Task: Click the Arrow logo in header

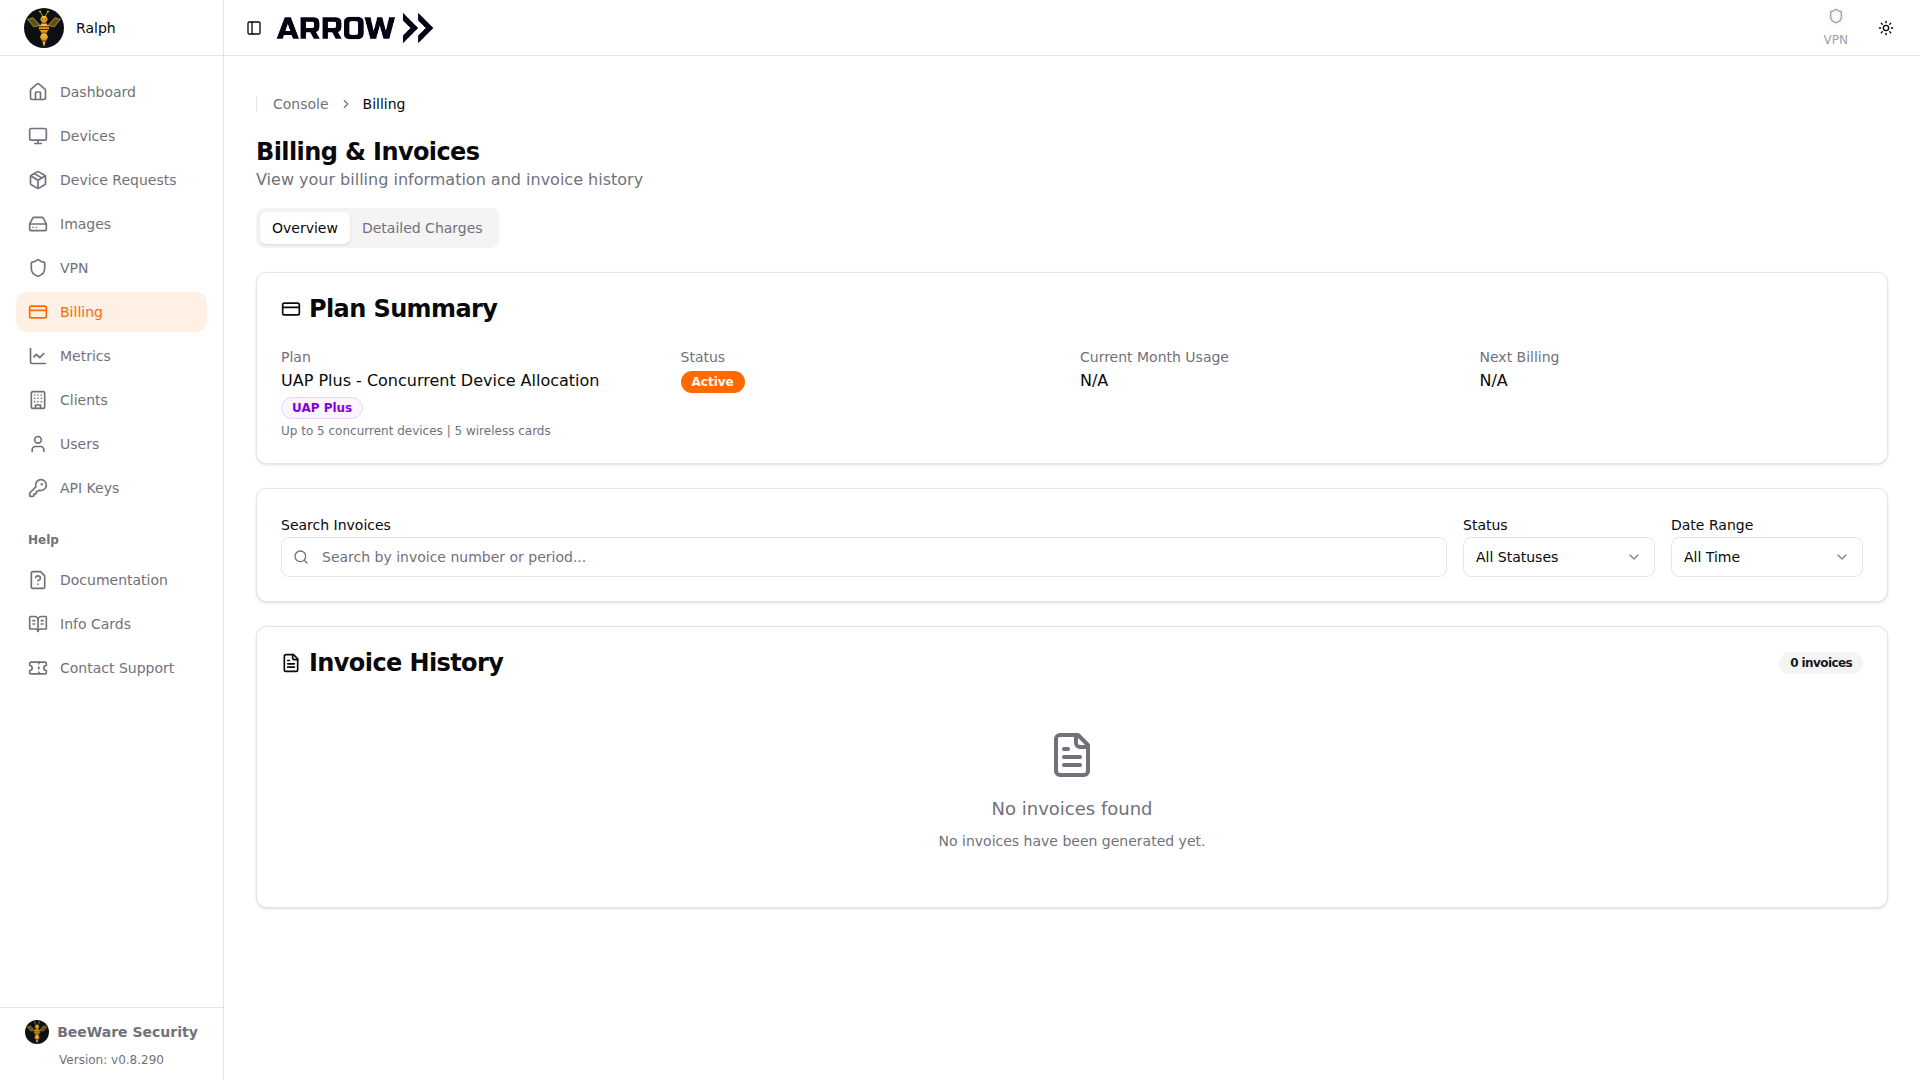Action: coord(355,28)
